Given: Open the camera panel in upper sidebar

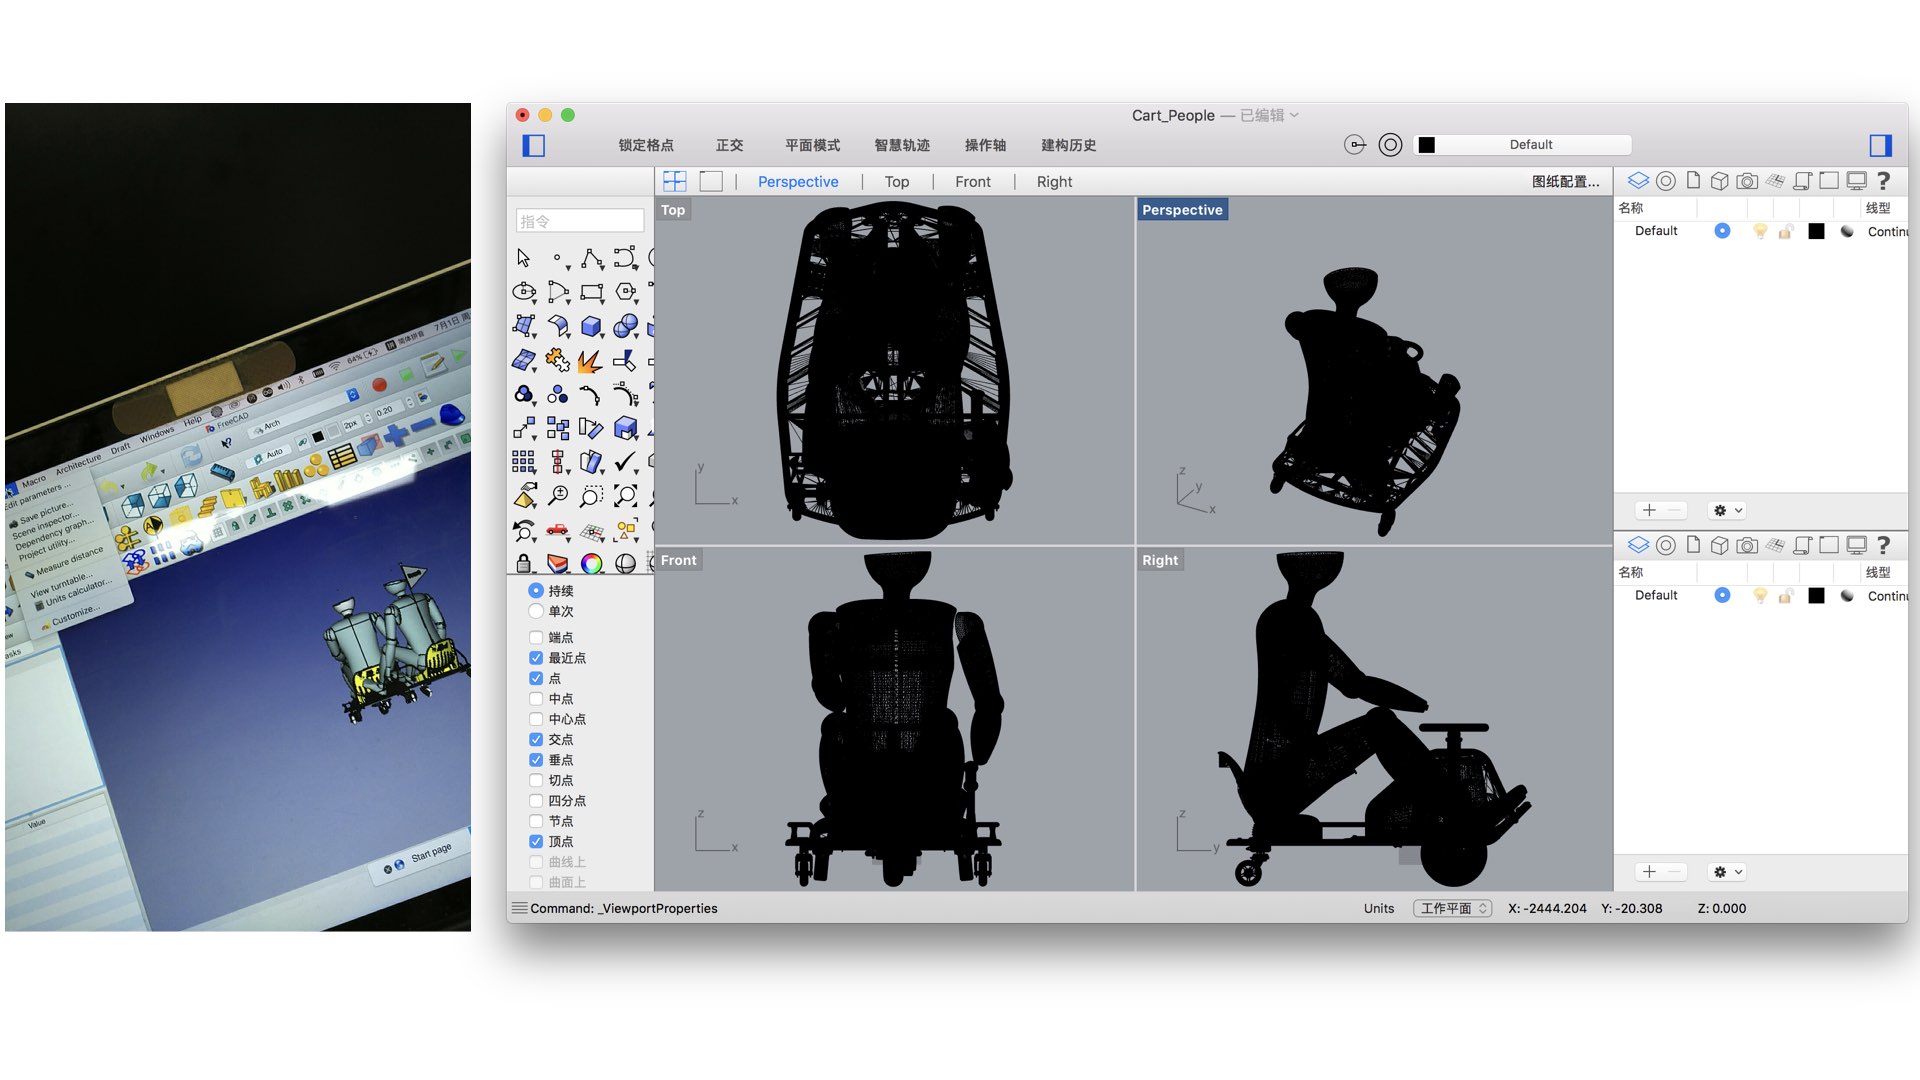Looking at the screenshot, I should 1747,181.
